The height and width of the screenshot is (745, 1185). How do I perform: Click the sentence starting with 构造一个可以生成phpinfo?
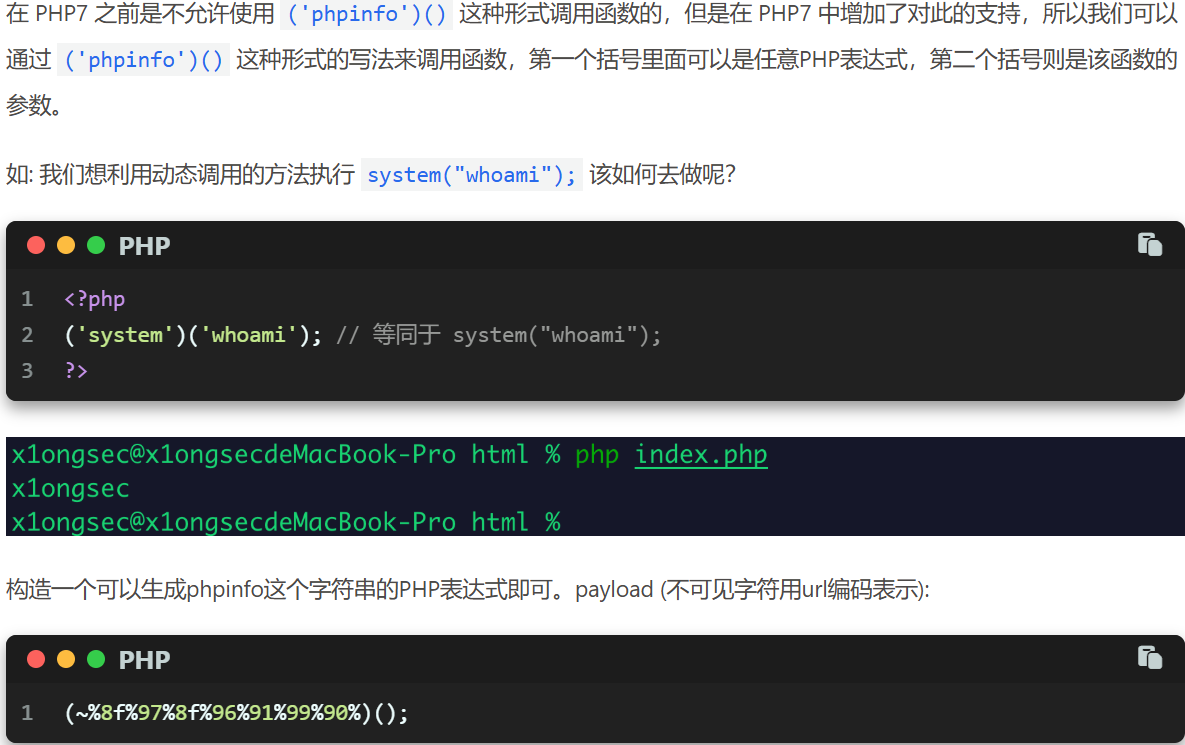468,589
